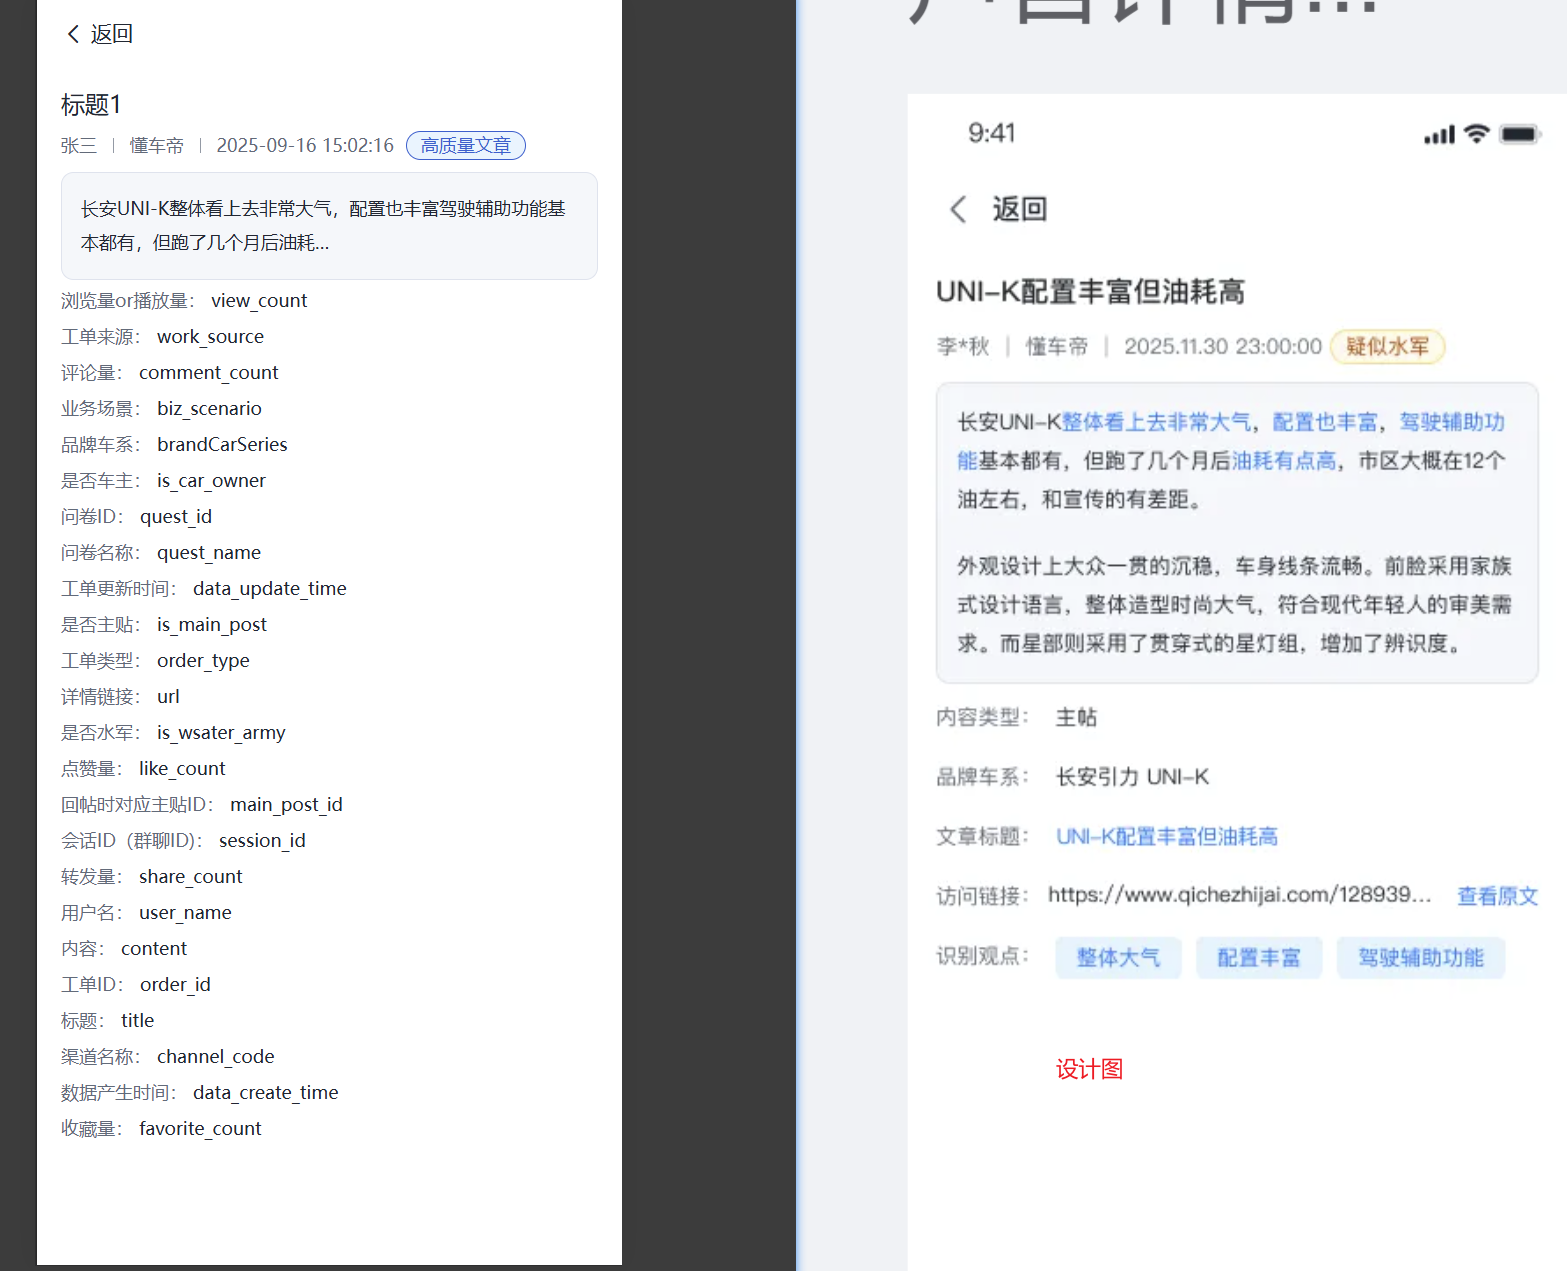Click the timestamp 2025.11.30 23:00:00

(1223, 347)
